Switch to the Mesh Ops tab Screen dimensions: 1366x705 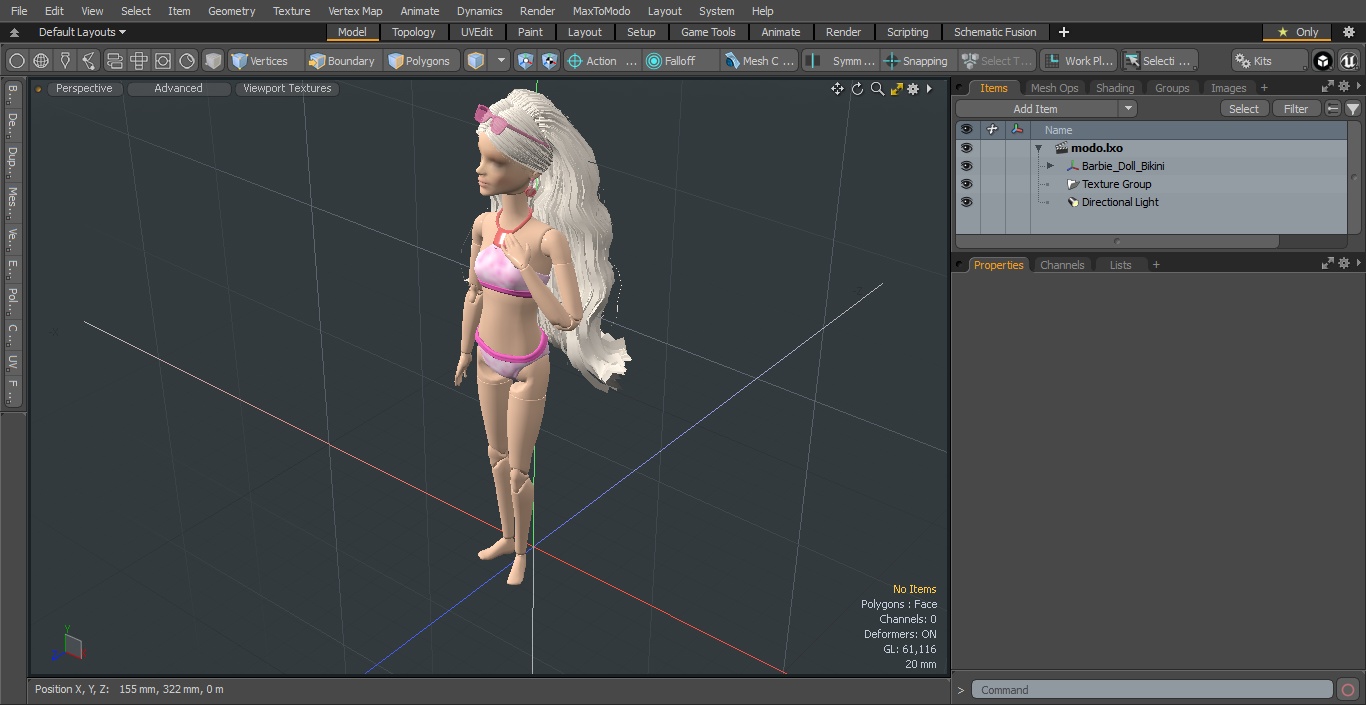click(x=1054, y=88)
